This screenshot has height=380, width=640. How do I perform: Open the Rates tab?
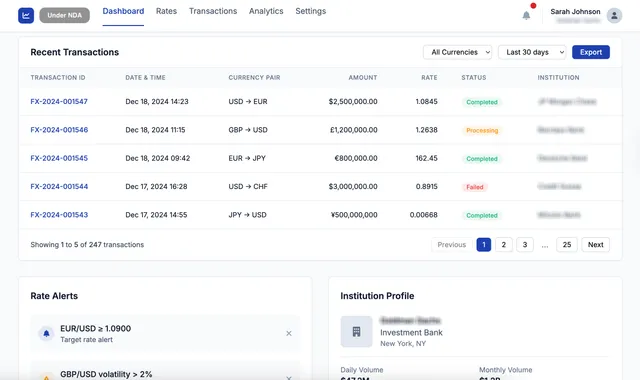[x=167, y=11]
